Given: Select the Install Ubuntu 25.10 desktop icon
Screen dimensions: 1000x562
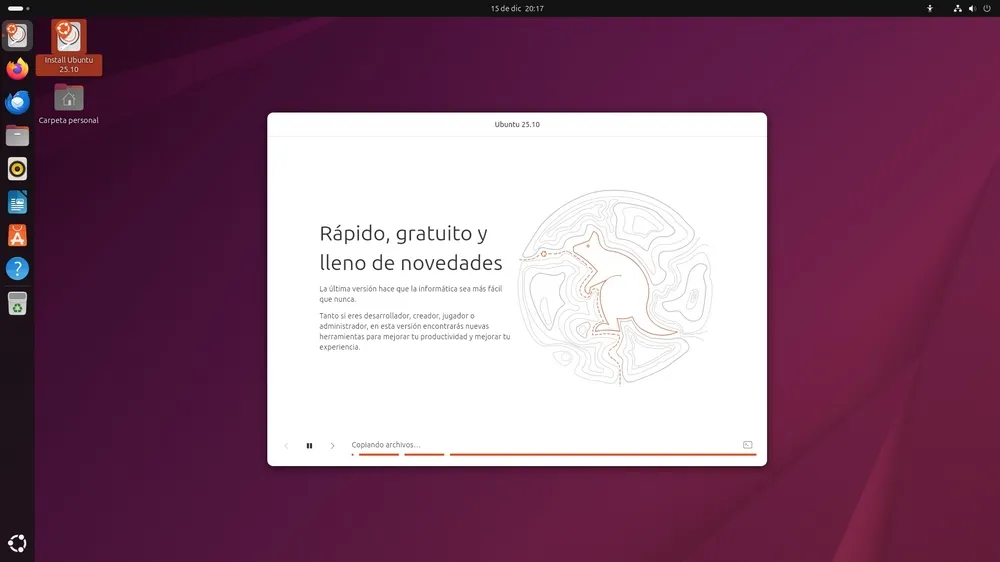Looking at the screenshot, I should tap(69, 47).
